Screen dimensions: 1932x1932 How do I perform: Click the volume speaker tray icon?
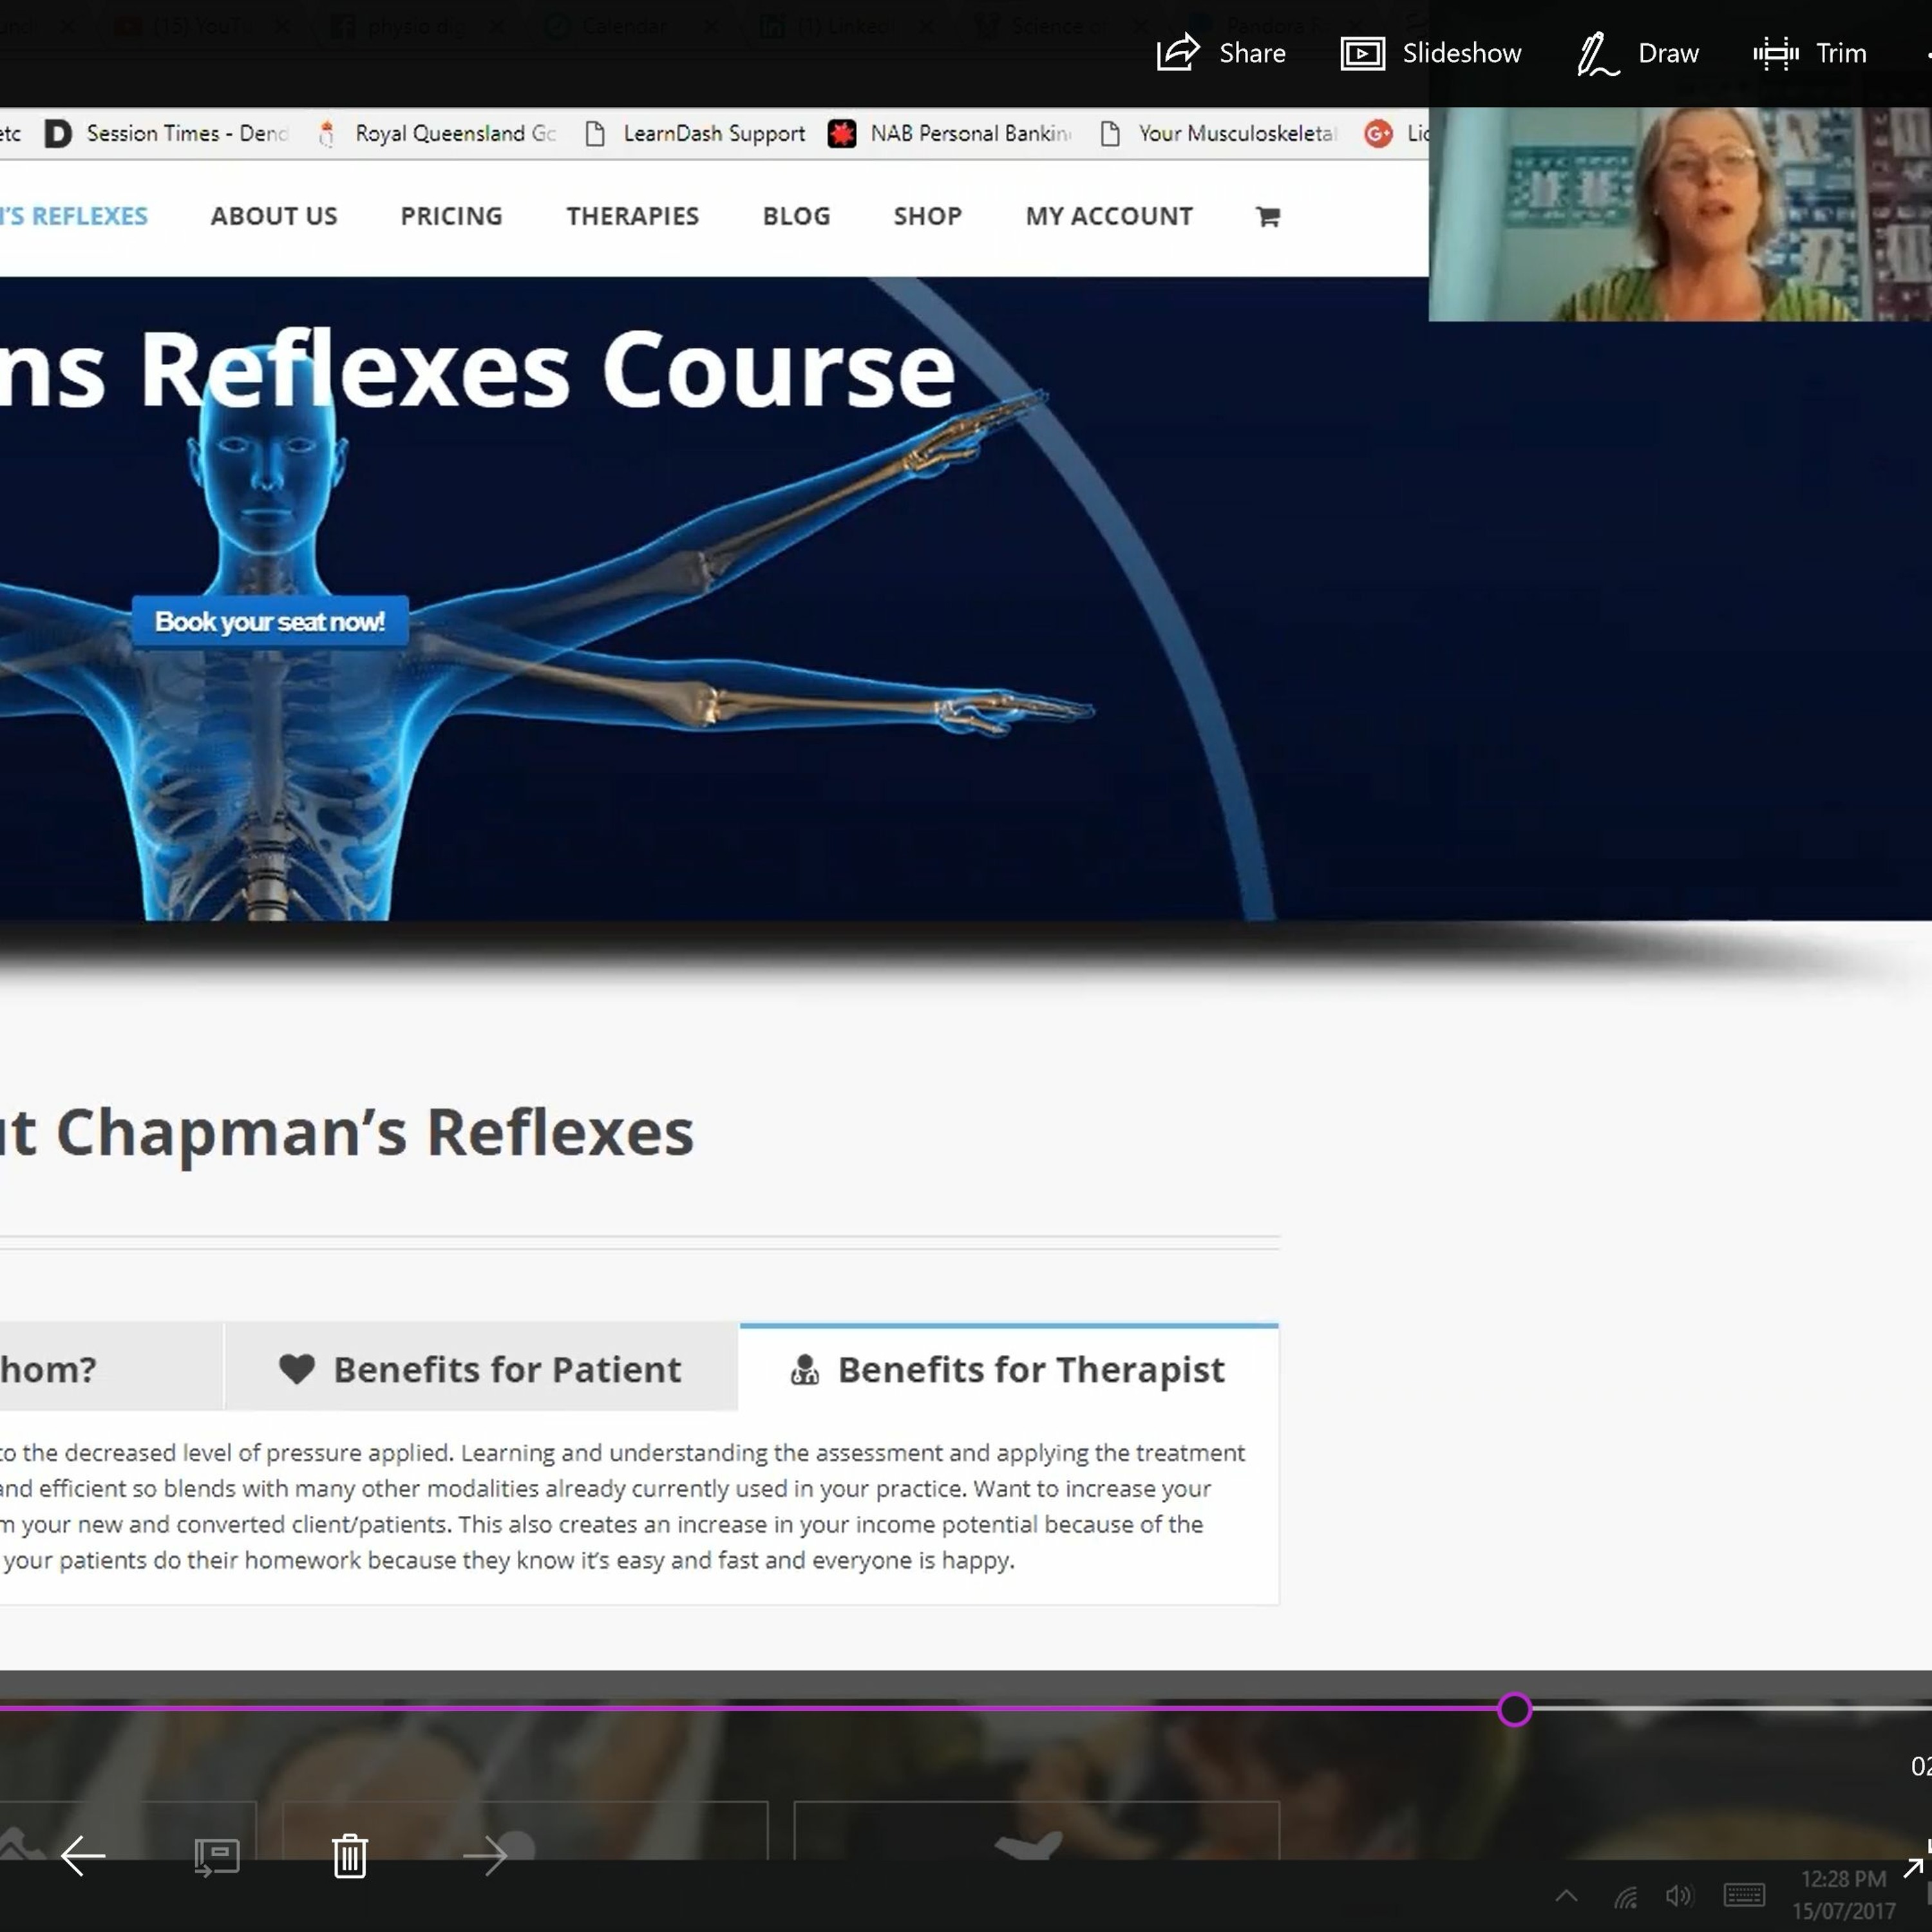(x=1680, y=1896)
